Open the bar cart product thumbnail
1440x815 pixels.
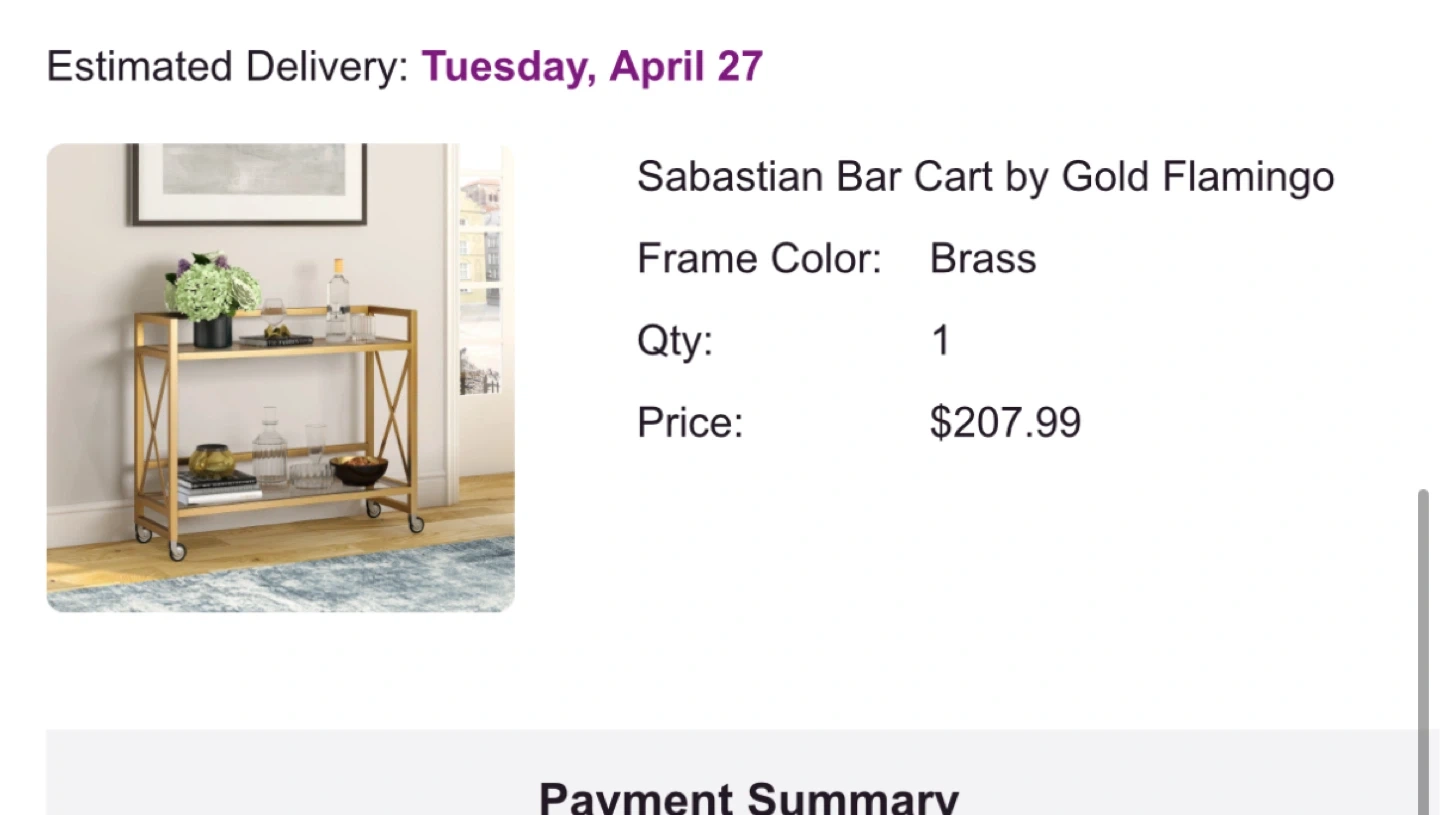[x=280, y=377]
